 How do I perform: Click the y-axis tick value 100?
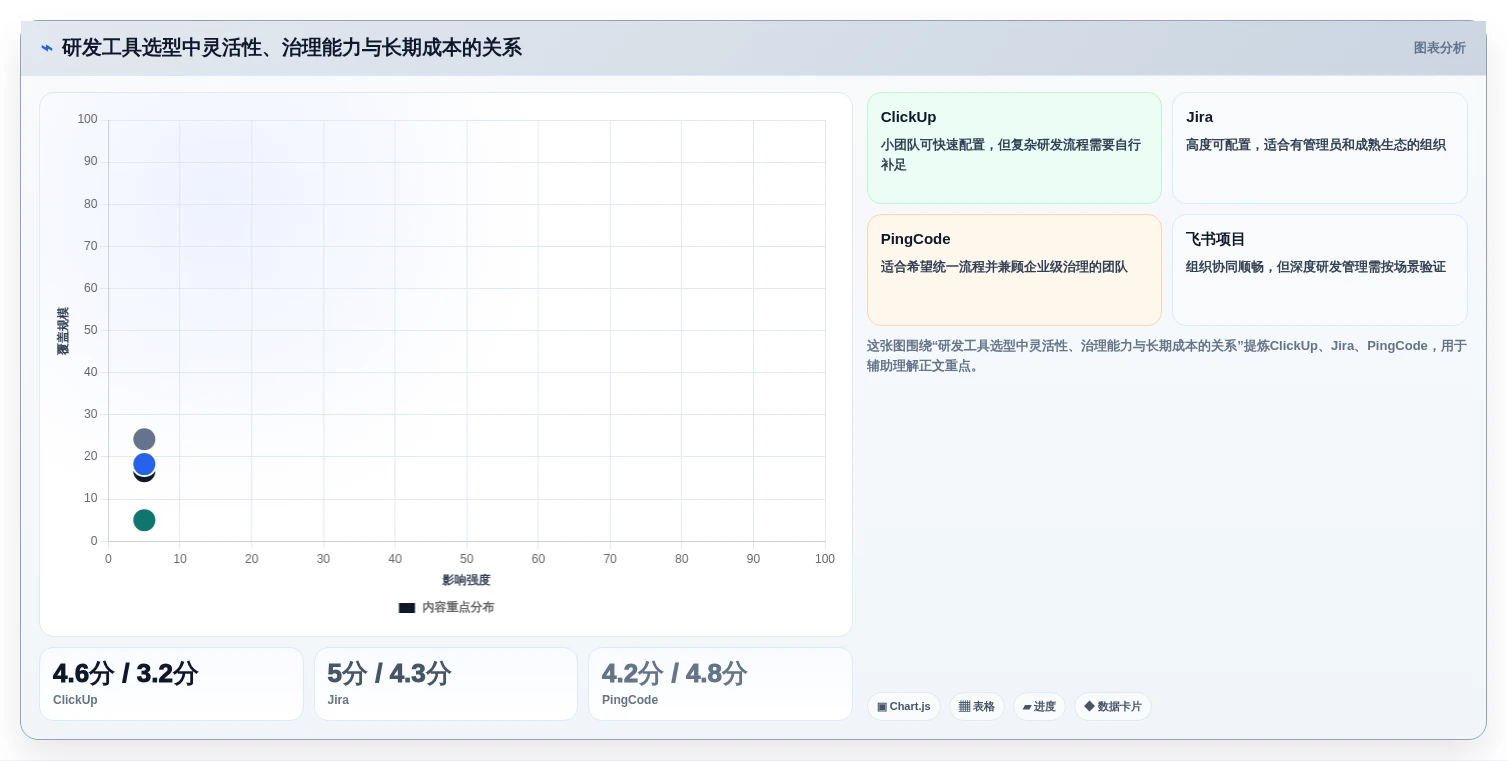(x=88, y=119)
